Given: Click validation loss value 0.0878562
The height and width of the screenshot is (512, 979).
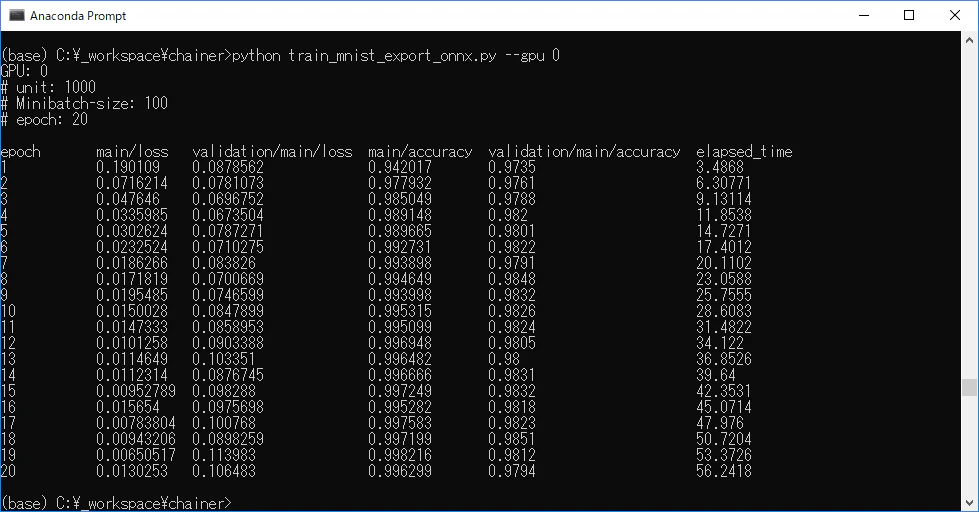Looking at the screenshot, I should [228, 167].
